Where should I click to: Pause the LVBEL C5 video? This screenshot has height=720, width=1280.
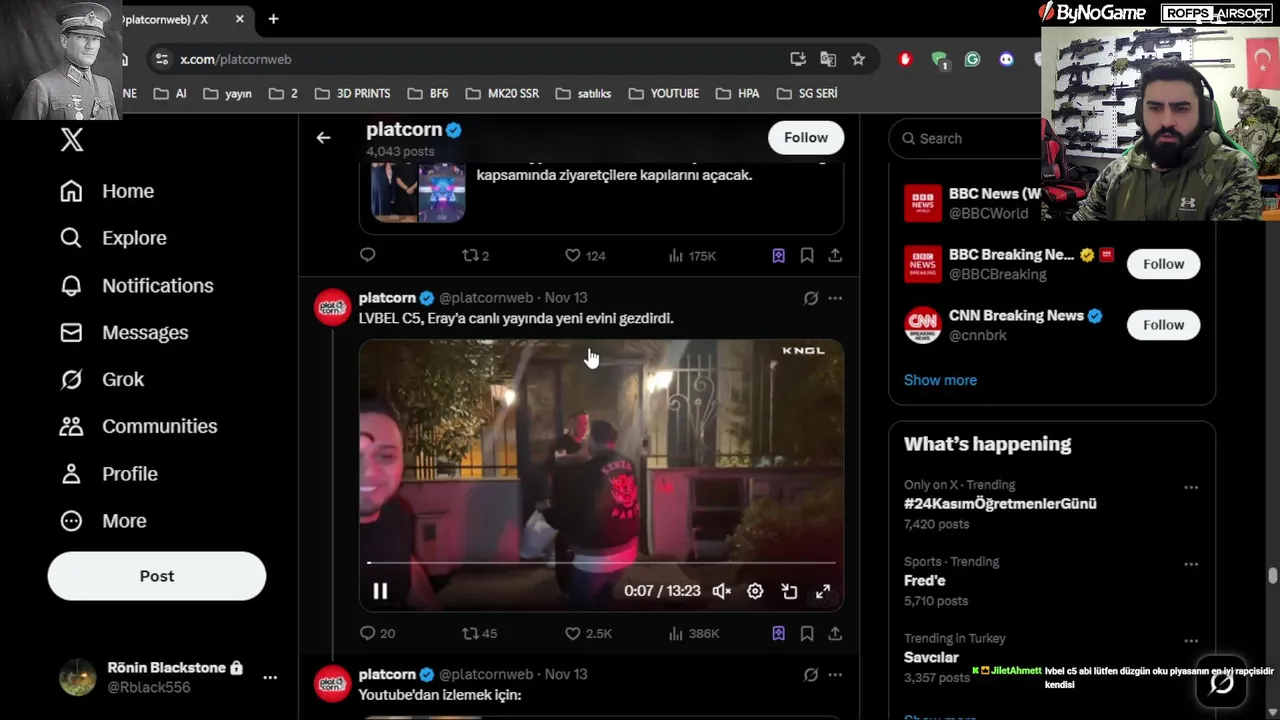click(380, 591)
